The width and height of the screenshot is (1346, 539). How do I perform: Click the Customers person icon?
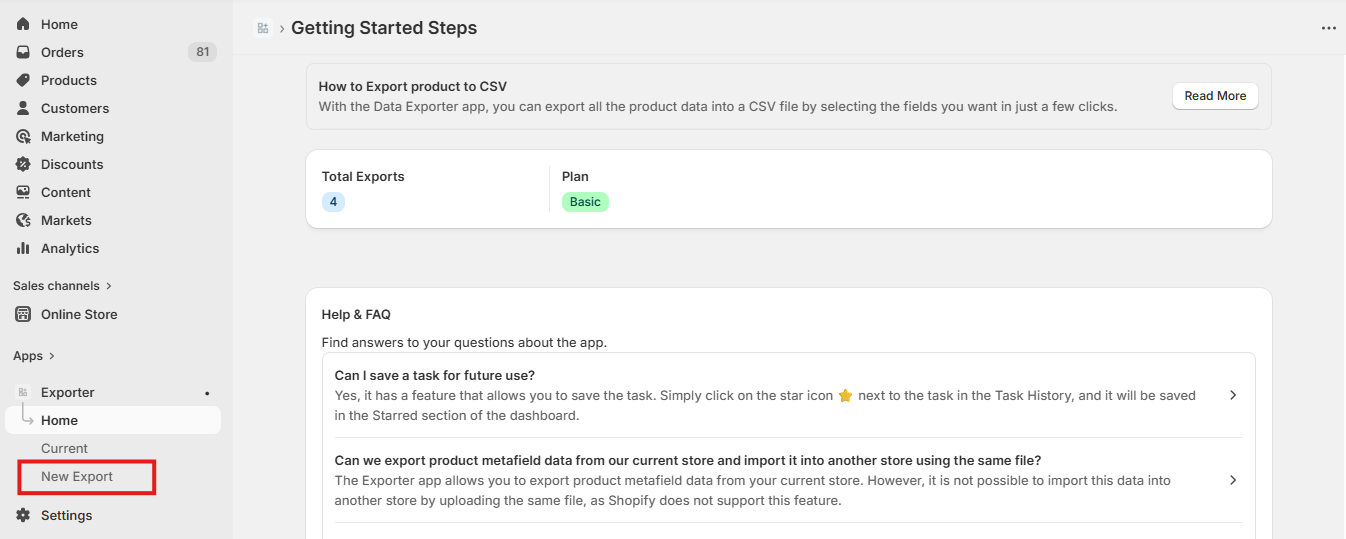tap(23, 108)
